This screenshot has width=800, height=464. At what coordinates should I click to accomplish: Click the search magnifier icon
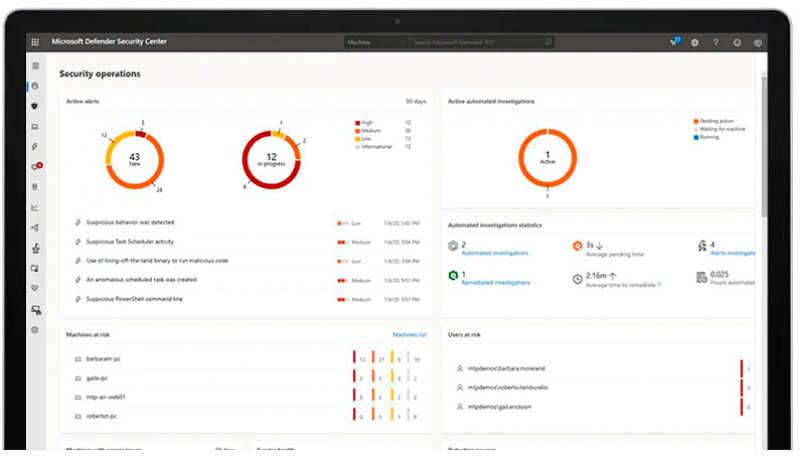click(x=548, y=42)
